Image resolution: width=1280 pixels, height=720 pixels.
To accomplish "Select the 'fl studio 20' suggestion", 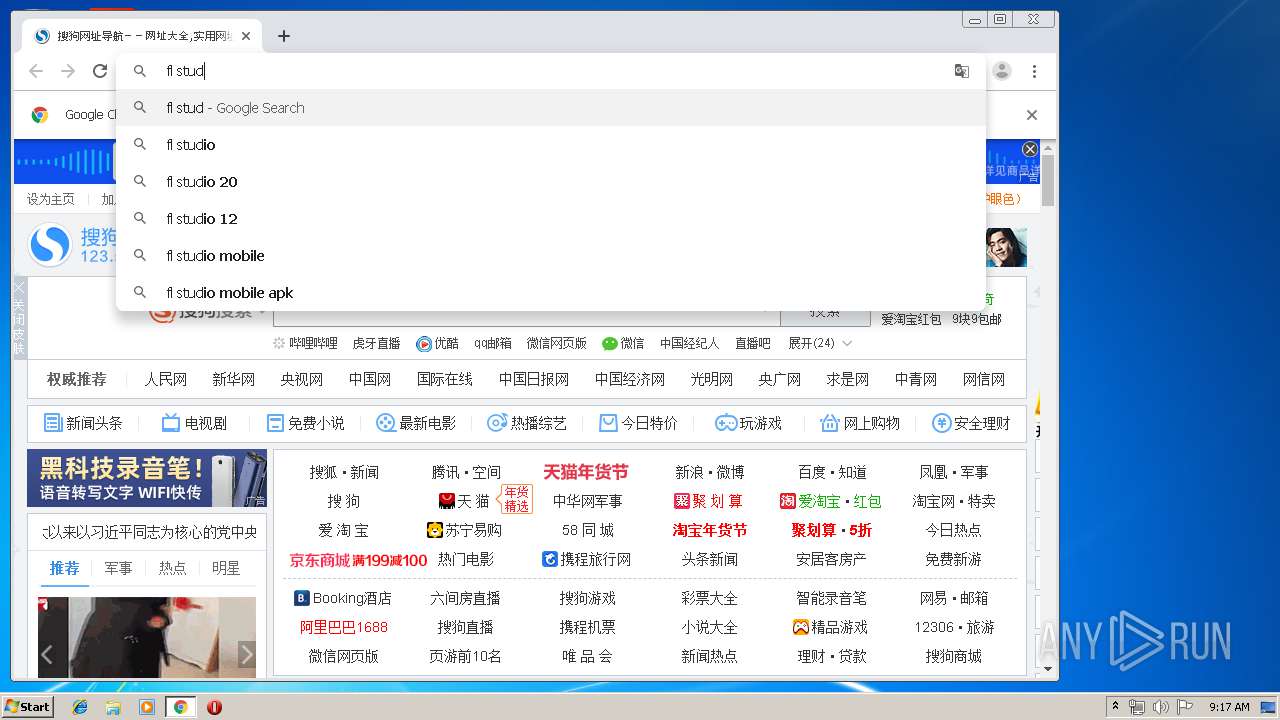I will (551, 182).
